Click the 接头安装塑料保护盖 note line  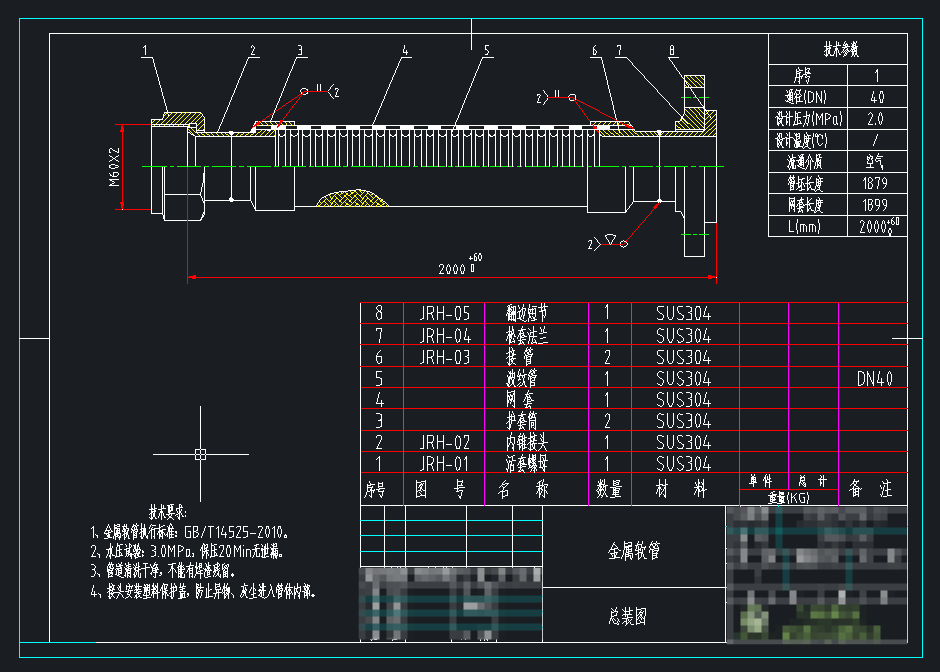pos(202,592)
